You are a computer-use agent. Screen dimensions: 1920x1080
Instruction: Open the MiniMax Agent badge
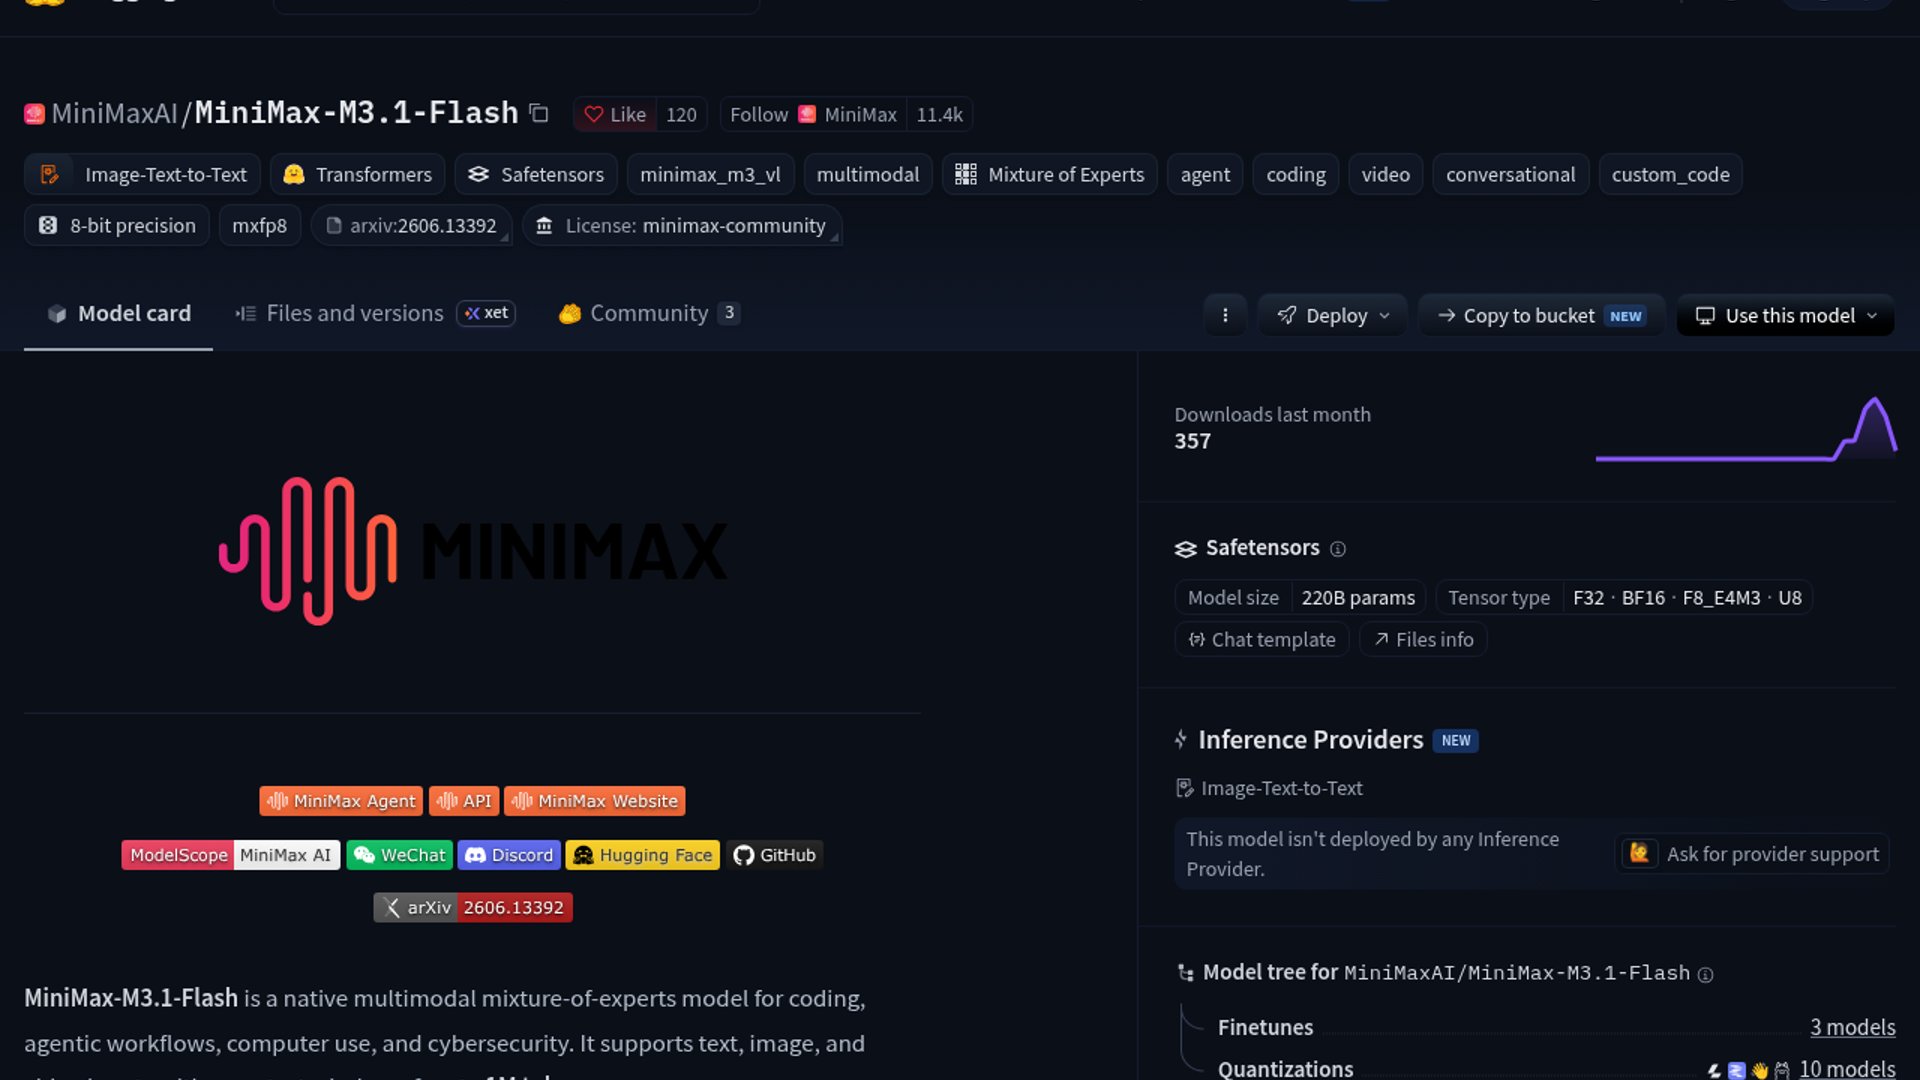pyautogui.click(x=341, y=801)
